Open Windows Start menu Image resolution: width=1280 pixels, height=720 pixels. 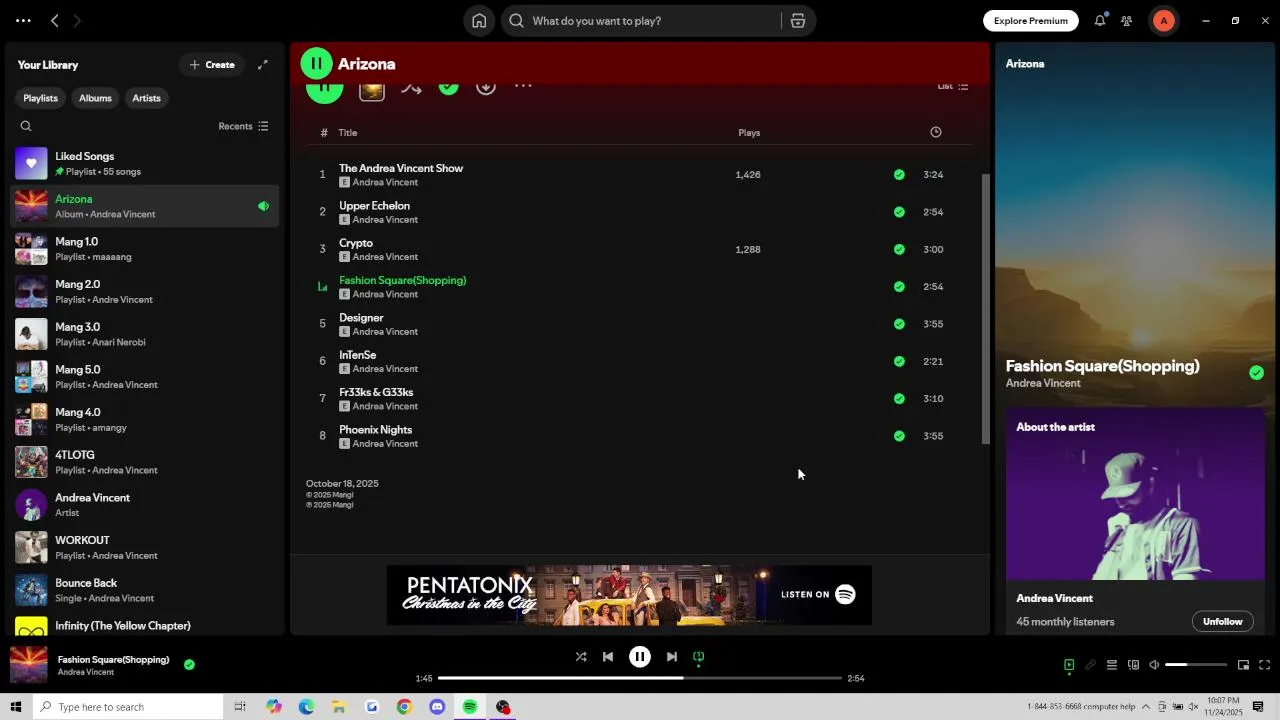[16, 707]
